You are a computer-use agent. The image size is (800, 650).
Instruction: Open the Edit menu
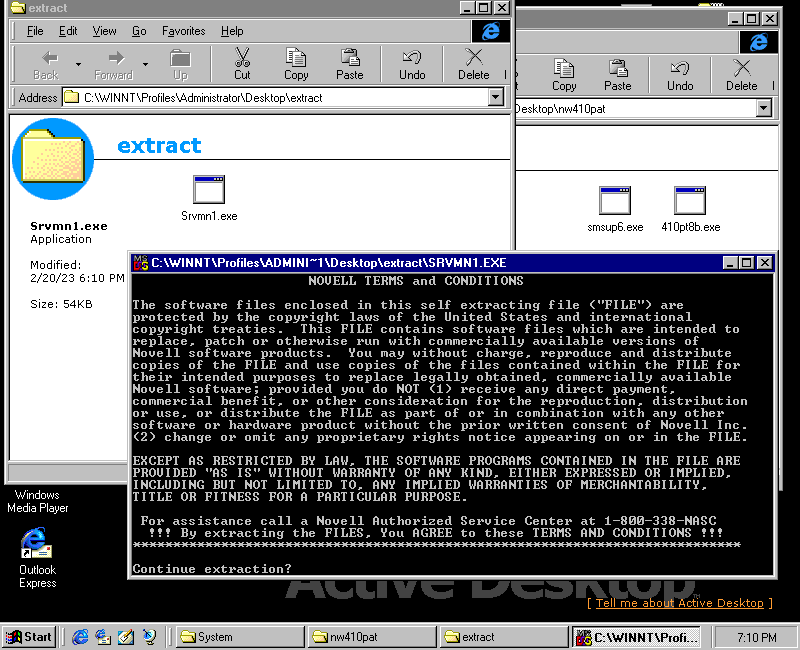(x=68, y=31)
